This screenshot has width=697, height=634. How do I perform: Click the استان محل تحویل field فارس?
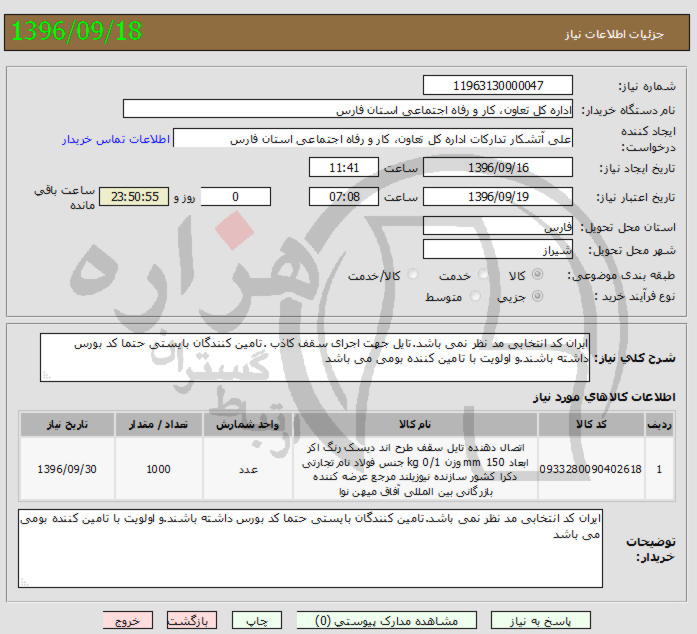pos(498,226)
